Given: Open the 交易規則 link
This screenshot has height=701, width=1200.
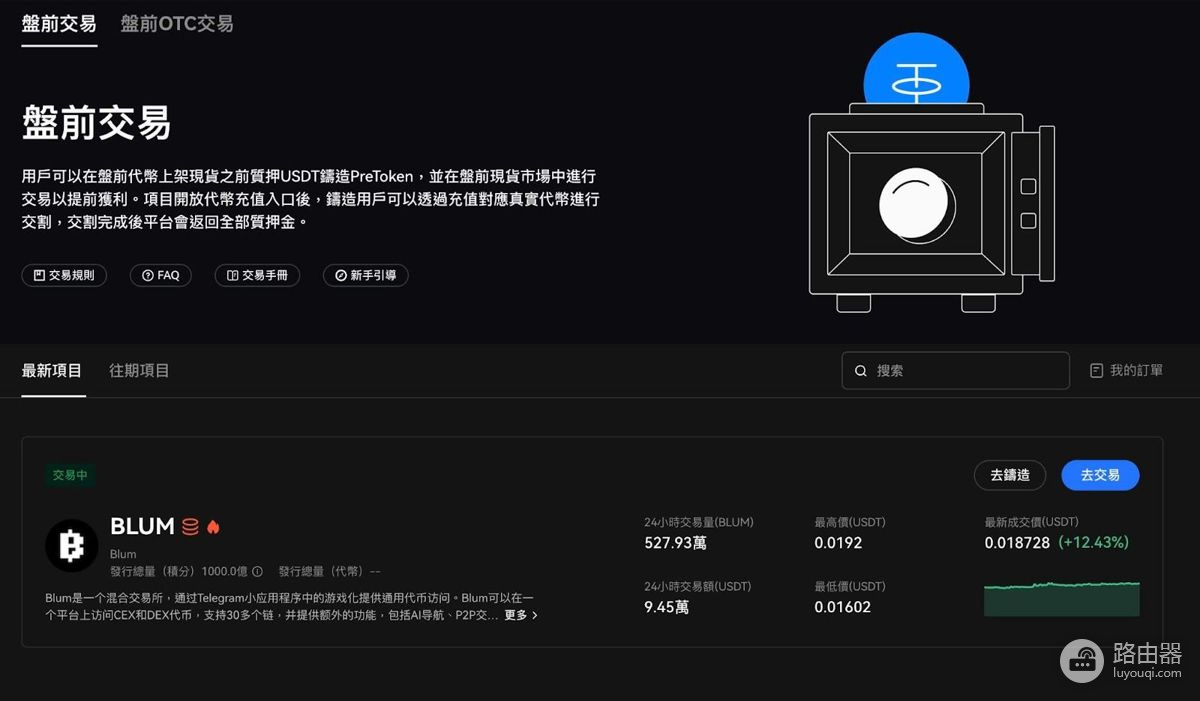Looking at the screenshot, I should (x=64, y=275).
